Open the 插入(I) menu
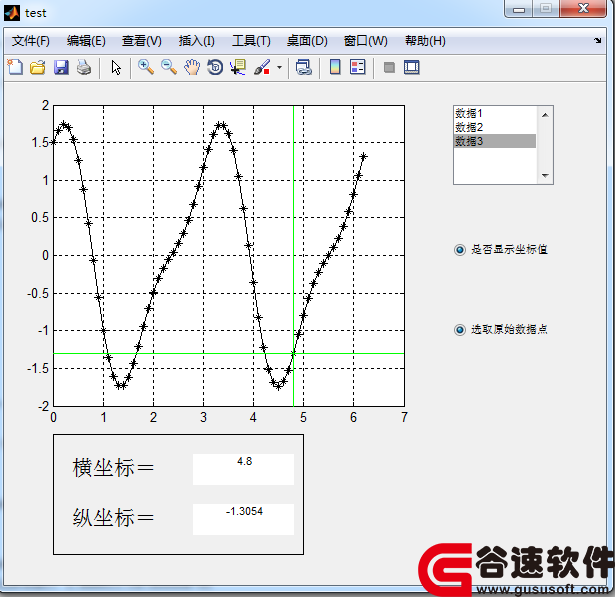 pyautogui.click(x=197, y=41)
